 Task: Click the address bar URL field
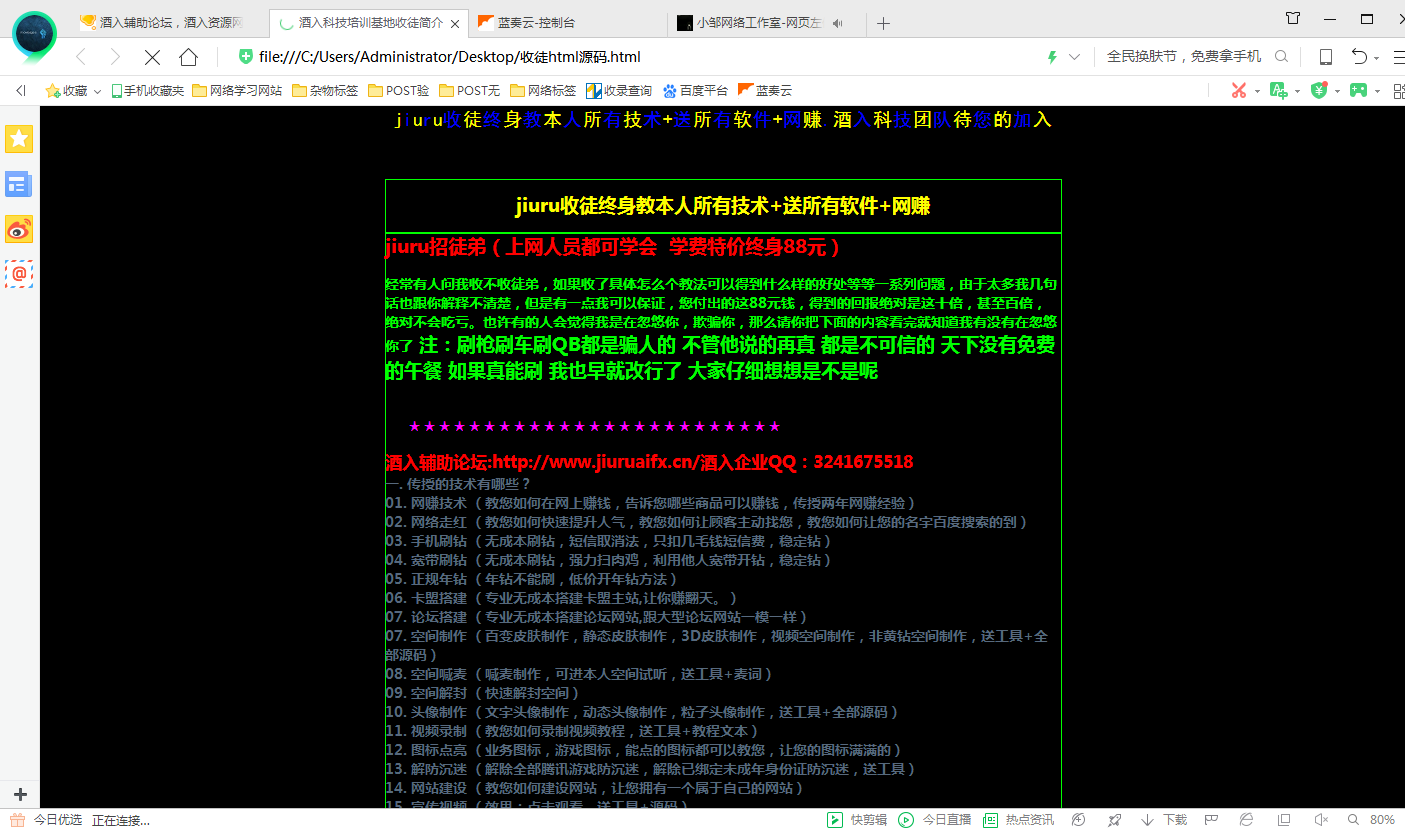pyautogui.click(x=640, y=57)
